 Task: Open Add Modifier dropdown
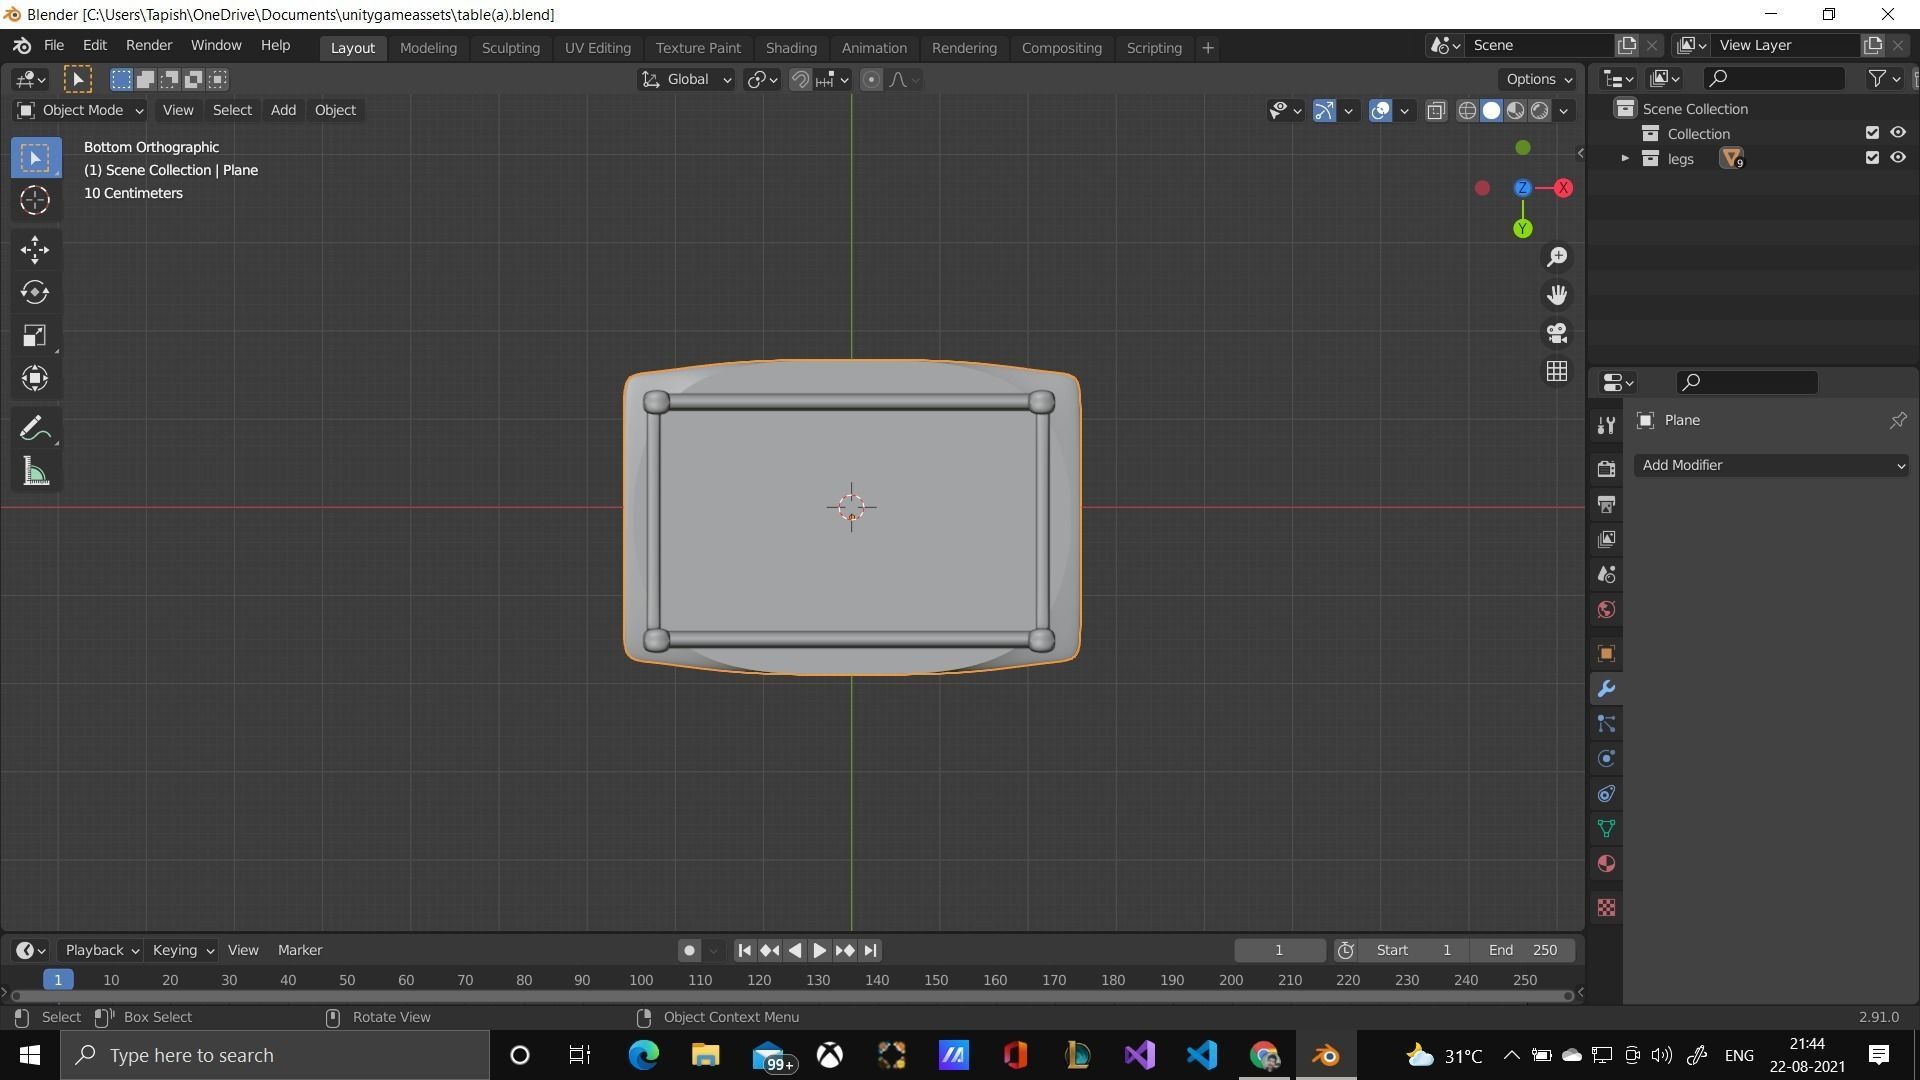pos(1771,465)
